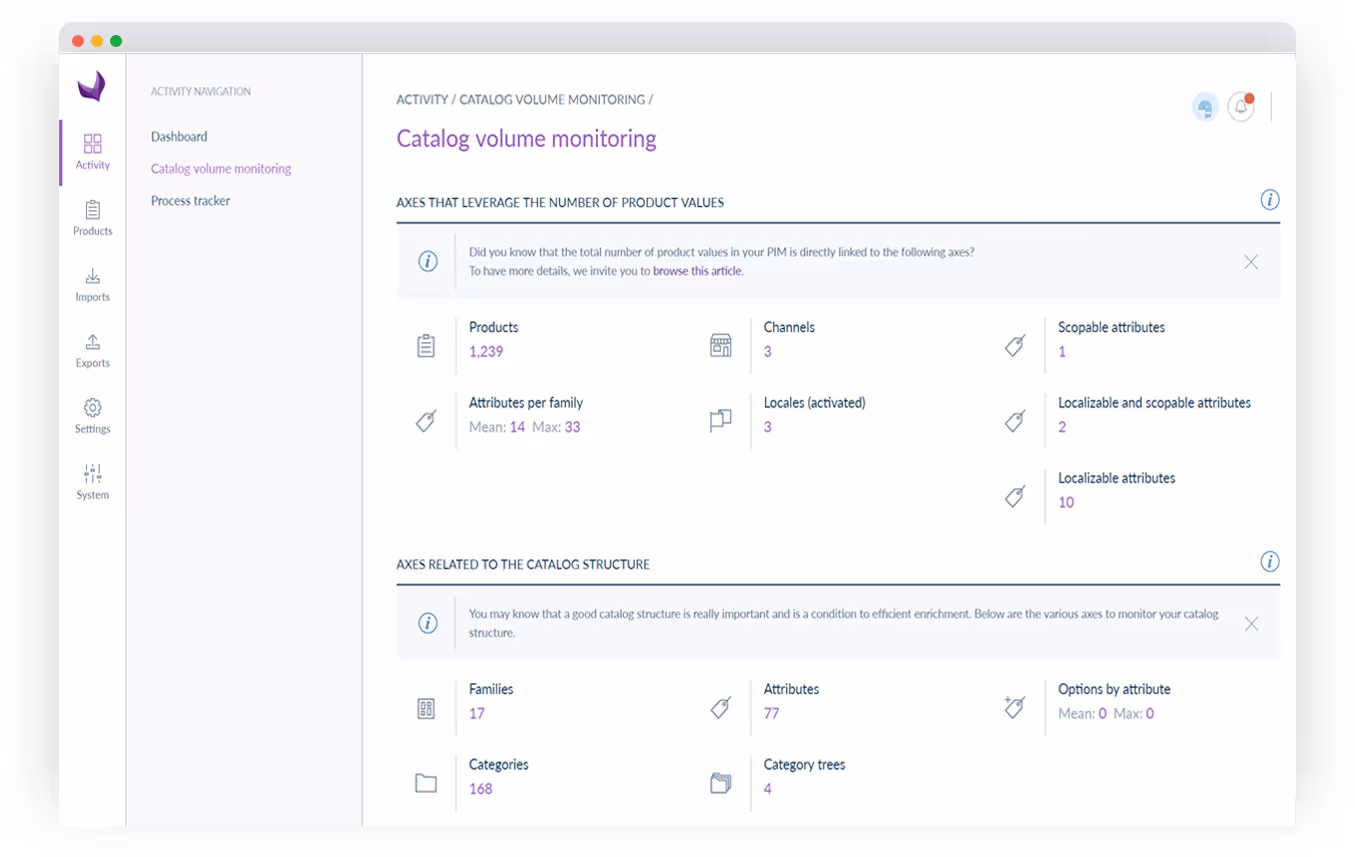This screenshot has height=857, width=1355.
Task: Click the Attributes per family tag icon
Action: (x=426, y=421)
